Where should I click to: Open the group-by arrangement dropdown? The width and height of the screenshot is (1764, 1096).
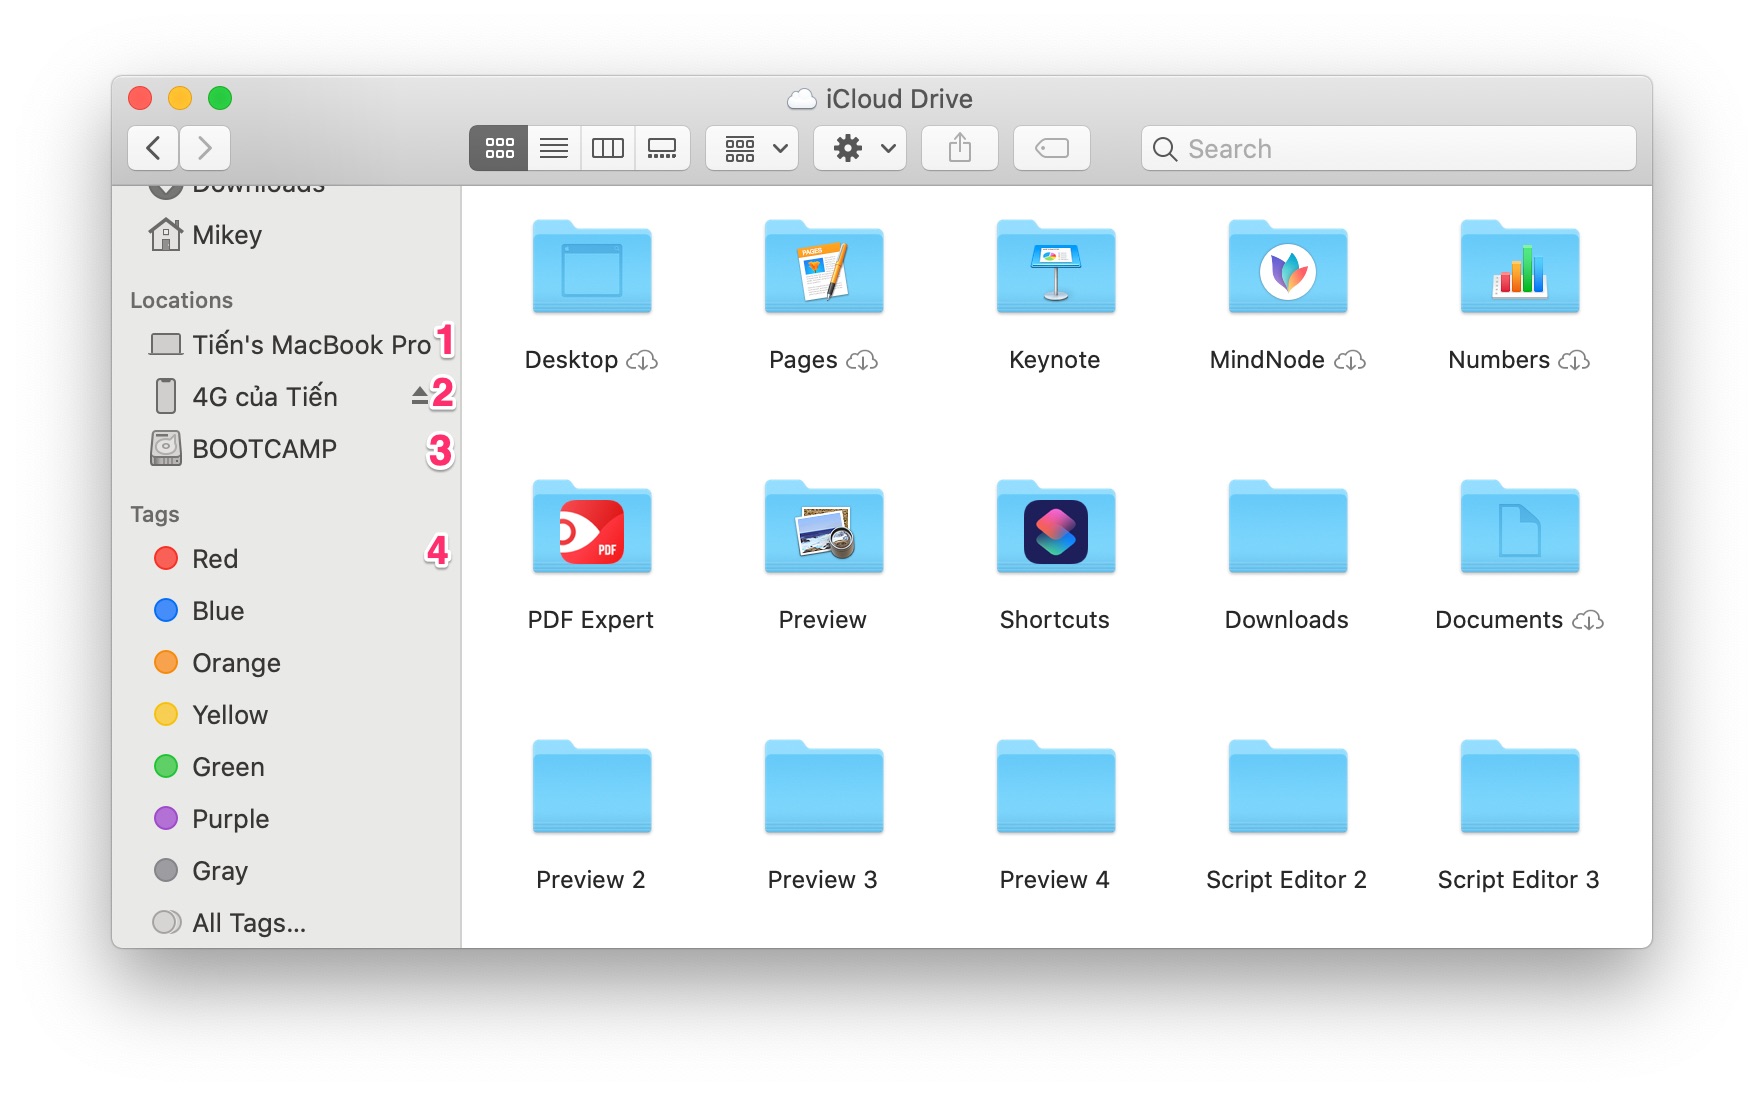click(x=752, y=148)
